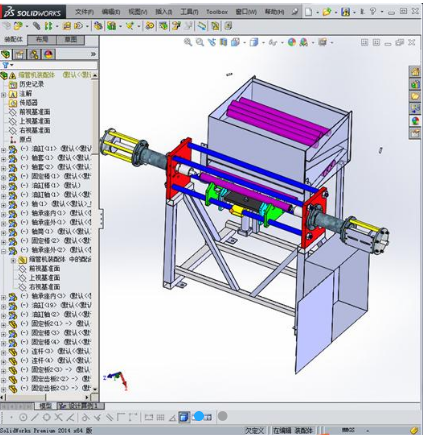
Task: Toggle the highlighted blue view cube button
Action: (x=183, y=417)
